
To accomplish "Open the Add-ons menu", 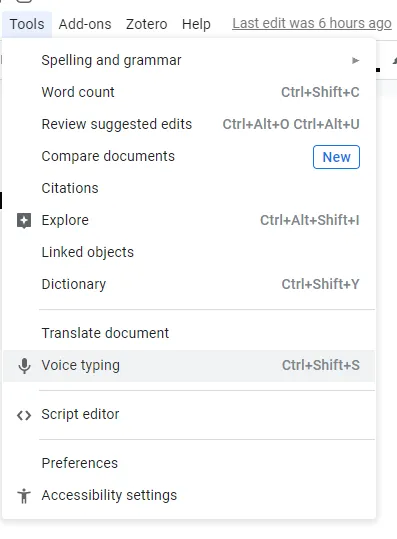I will 85,24.
